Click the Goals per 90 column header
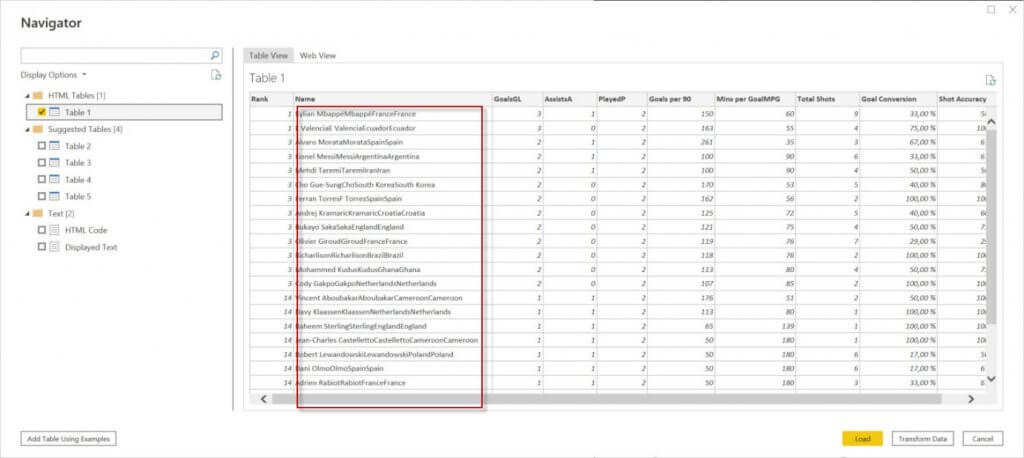This screenshot has height=458, width=1024. pyautogui.click(x=680, y=99)
